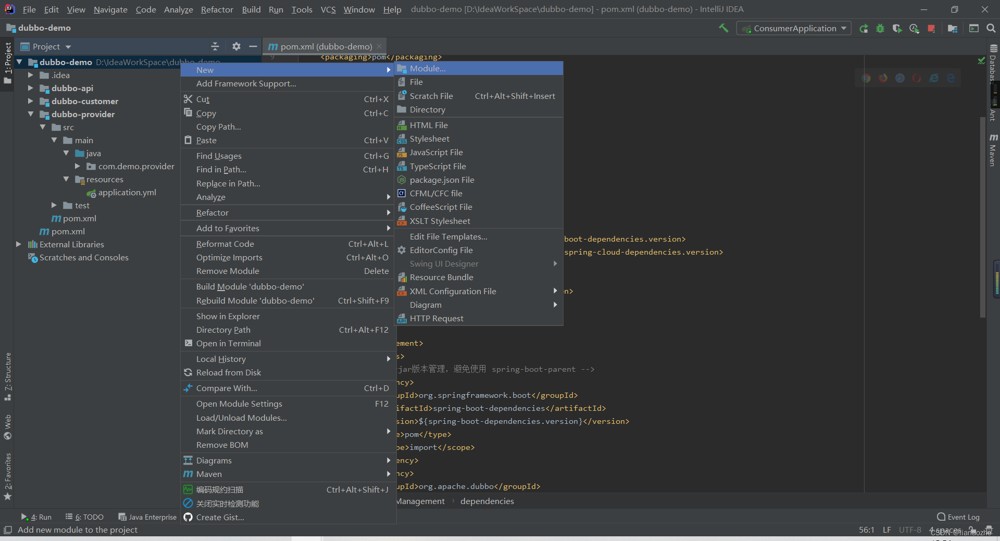1000x541 pixels.
Task: Choose JavaScript File option
Action: [x=478, y=152]
